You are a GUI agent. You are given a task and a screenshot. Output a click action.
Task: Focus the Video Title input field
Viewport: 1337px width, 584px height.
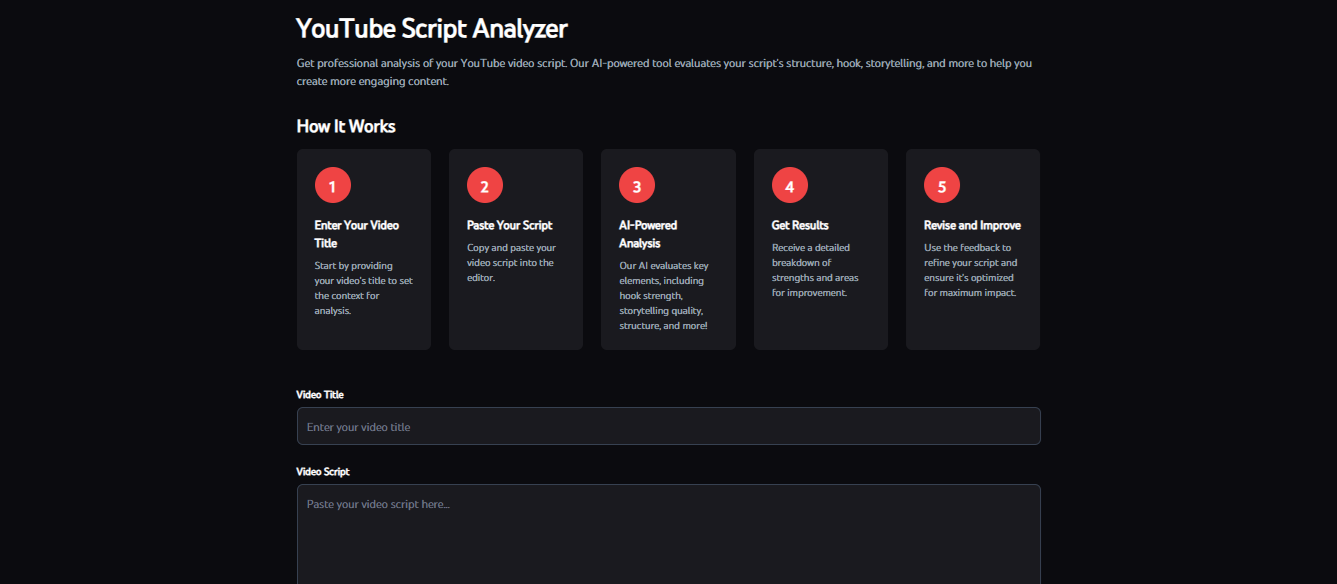[668, 426]
